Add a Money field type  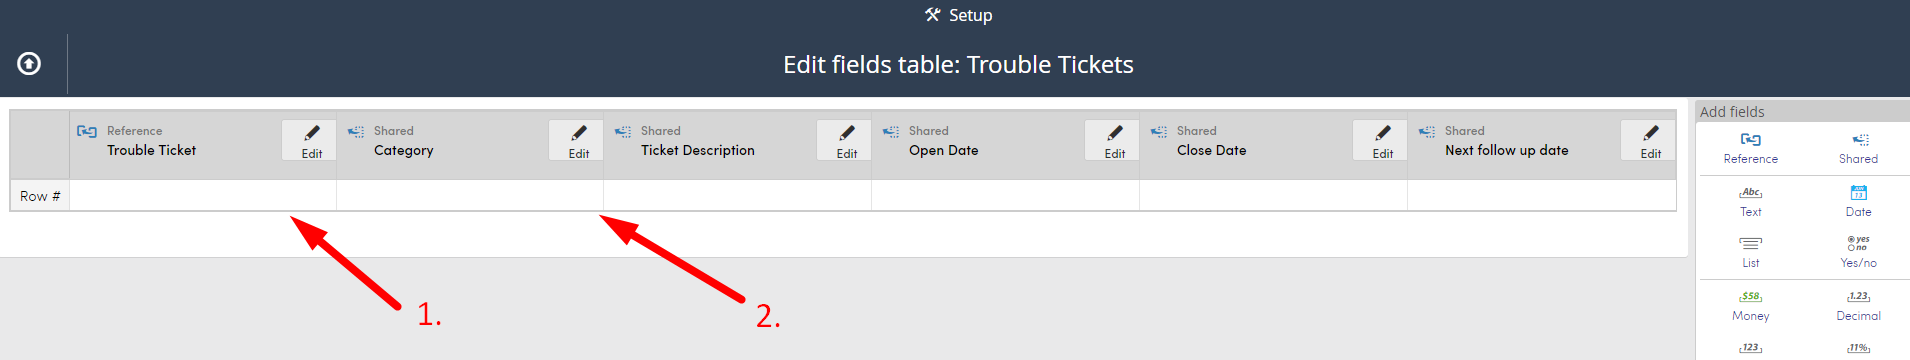(x=1751, y=306)
